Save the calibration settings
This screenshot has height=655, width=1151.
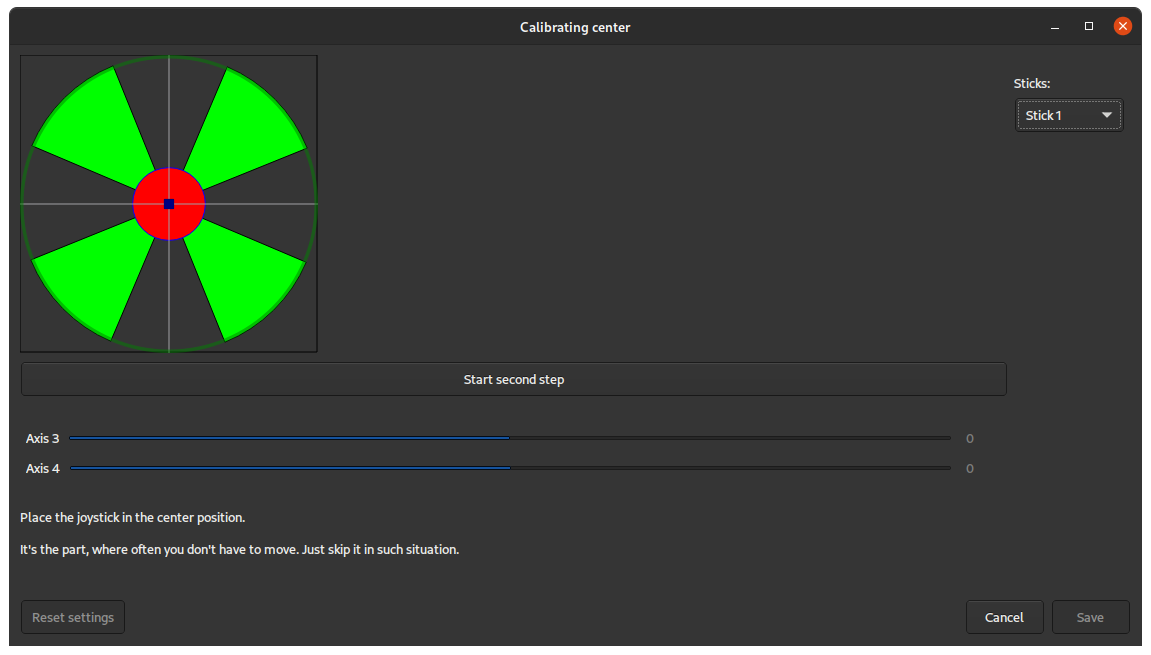(1090, 617)
